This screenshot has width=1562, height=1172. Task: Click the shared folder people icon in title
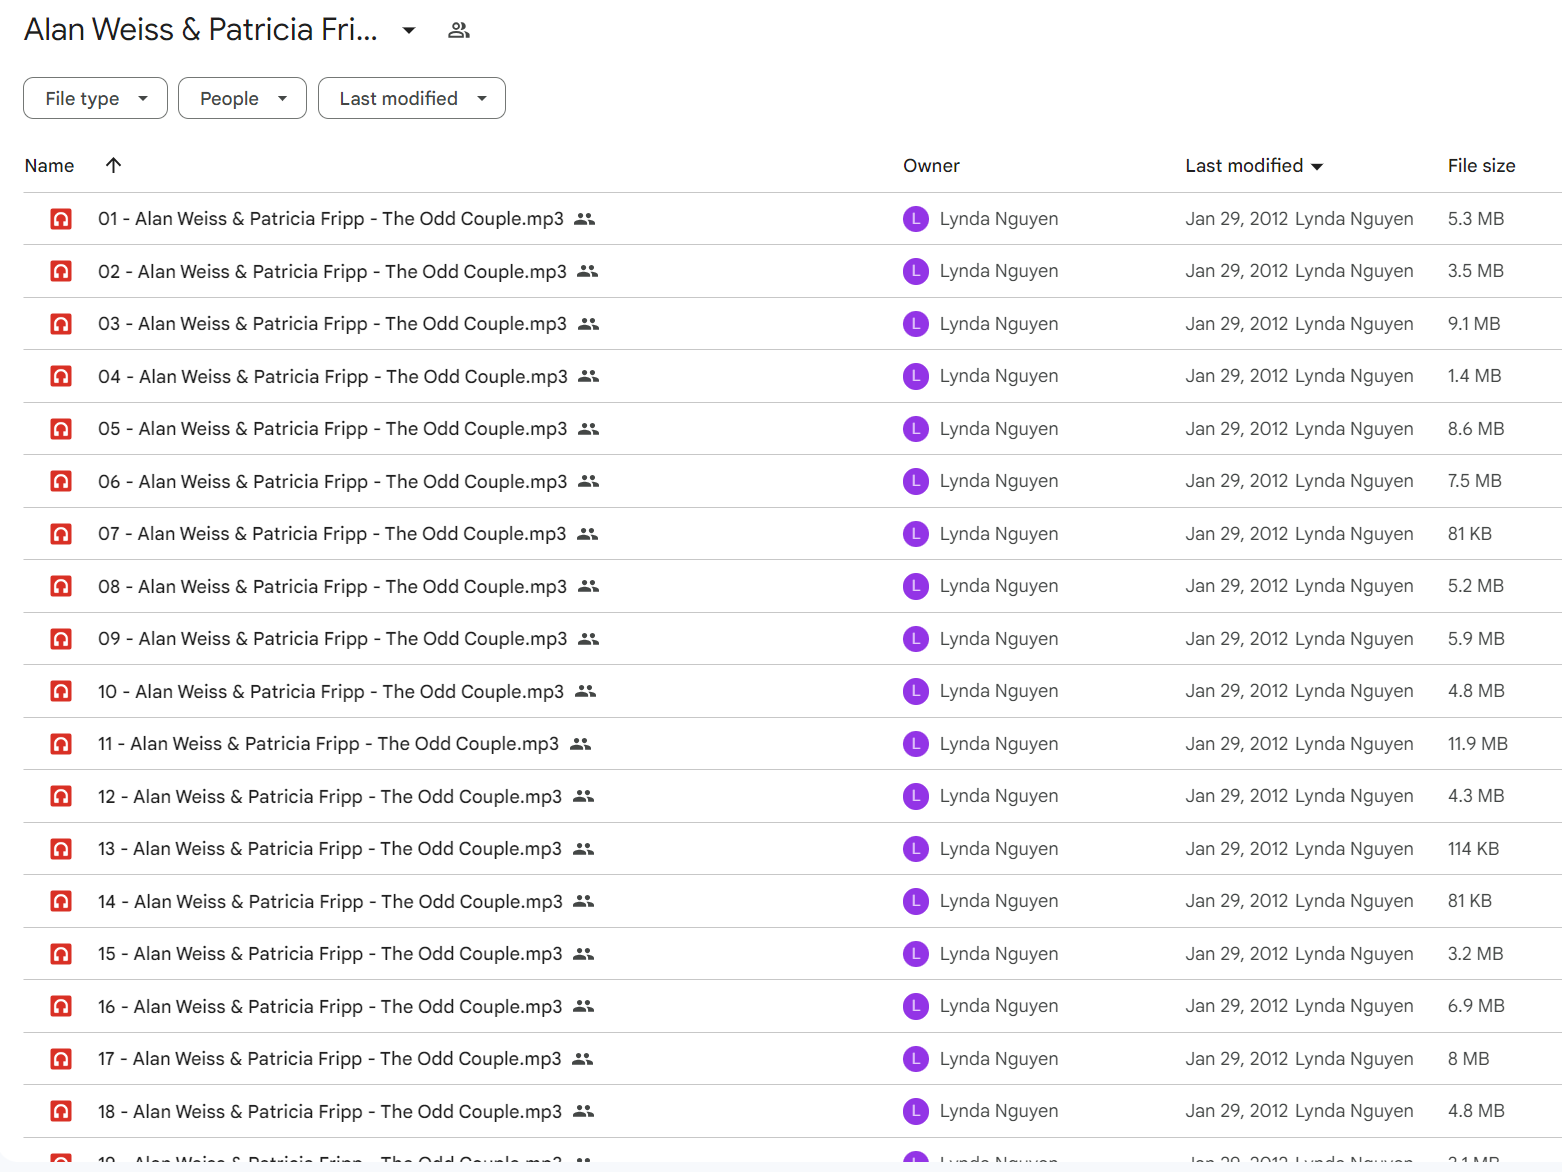pyautogui.click(x=459, y=30)
